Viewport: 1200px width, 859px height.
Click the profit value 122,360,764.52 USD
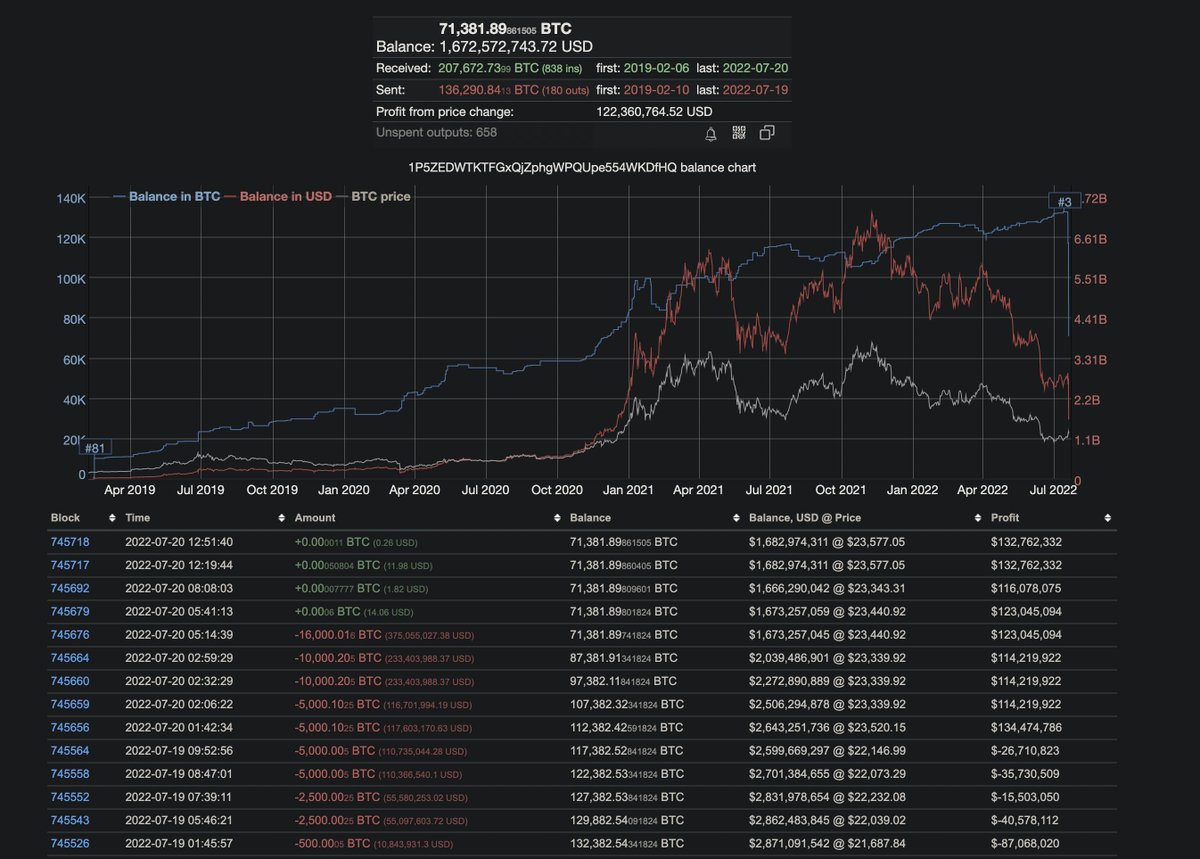pyautogui.click(x=654, y=112)
